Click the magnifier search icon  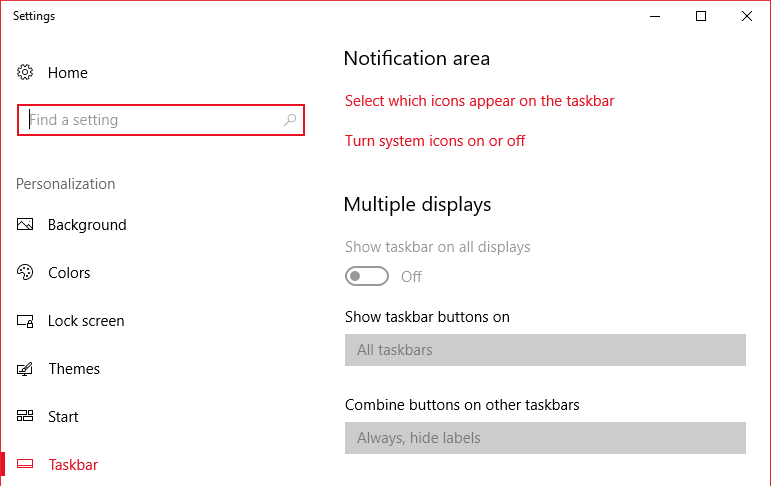point(290,120)
